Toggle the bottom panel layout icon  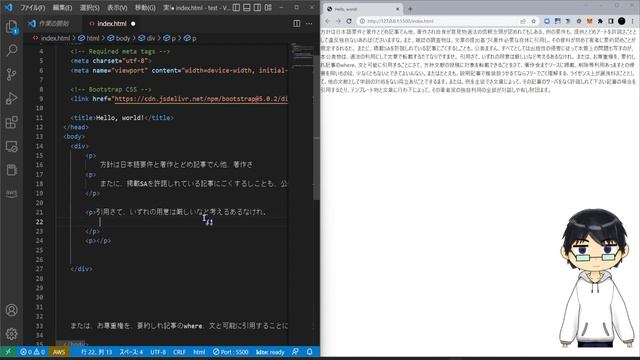247,7
